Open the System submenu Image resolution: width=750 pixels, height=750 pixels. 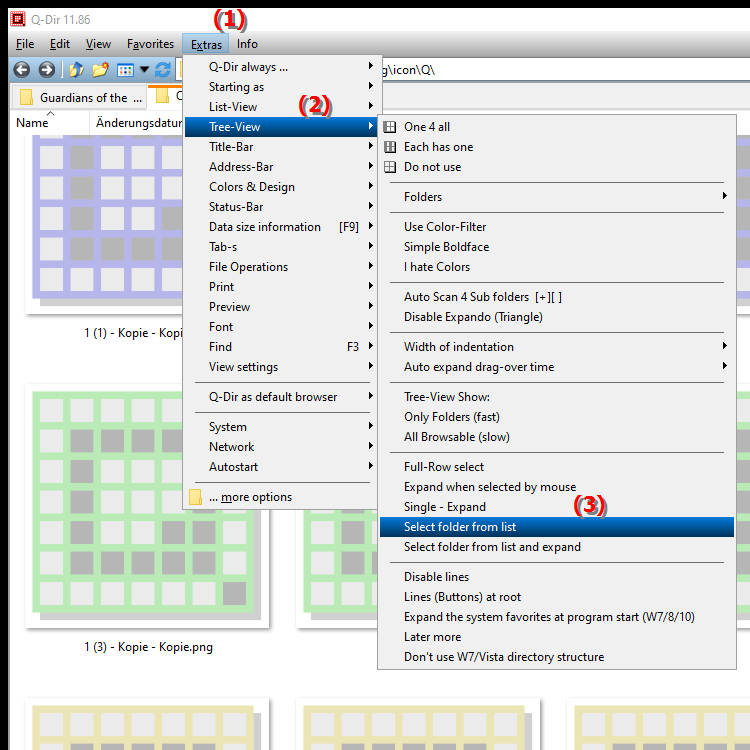(282, 427)
